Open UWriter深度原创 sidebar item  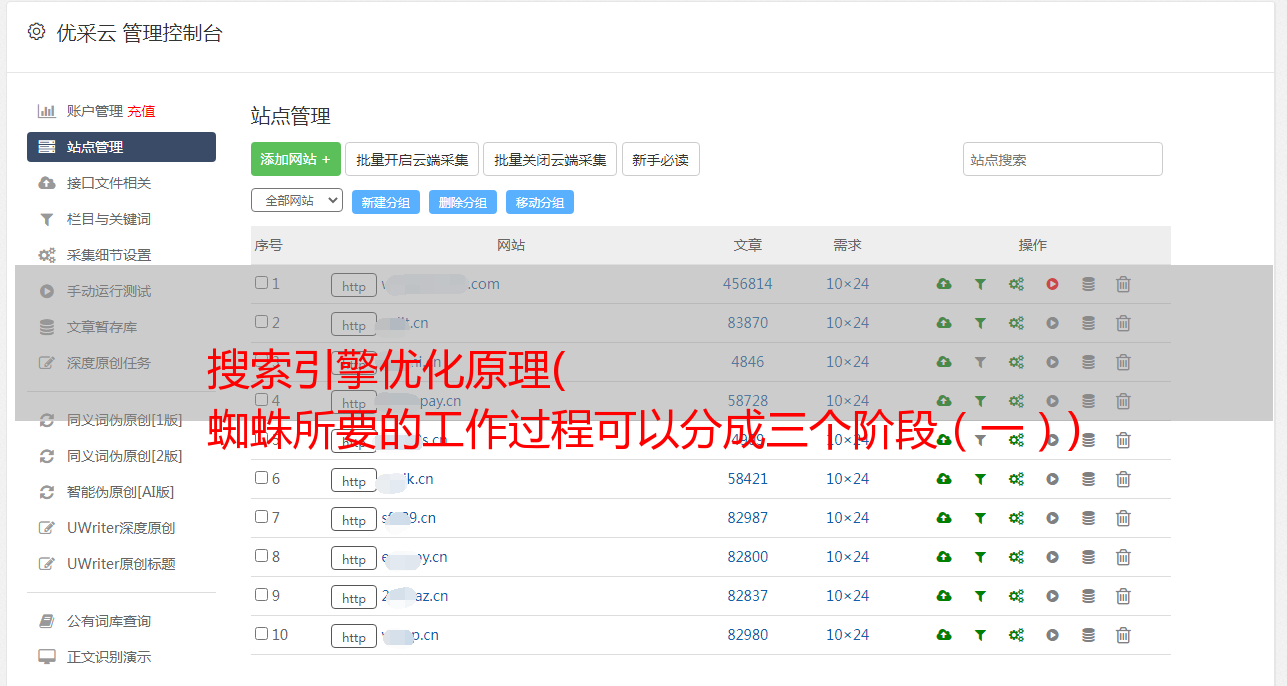[121, 528]
